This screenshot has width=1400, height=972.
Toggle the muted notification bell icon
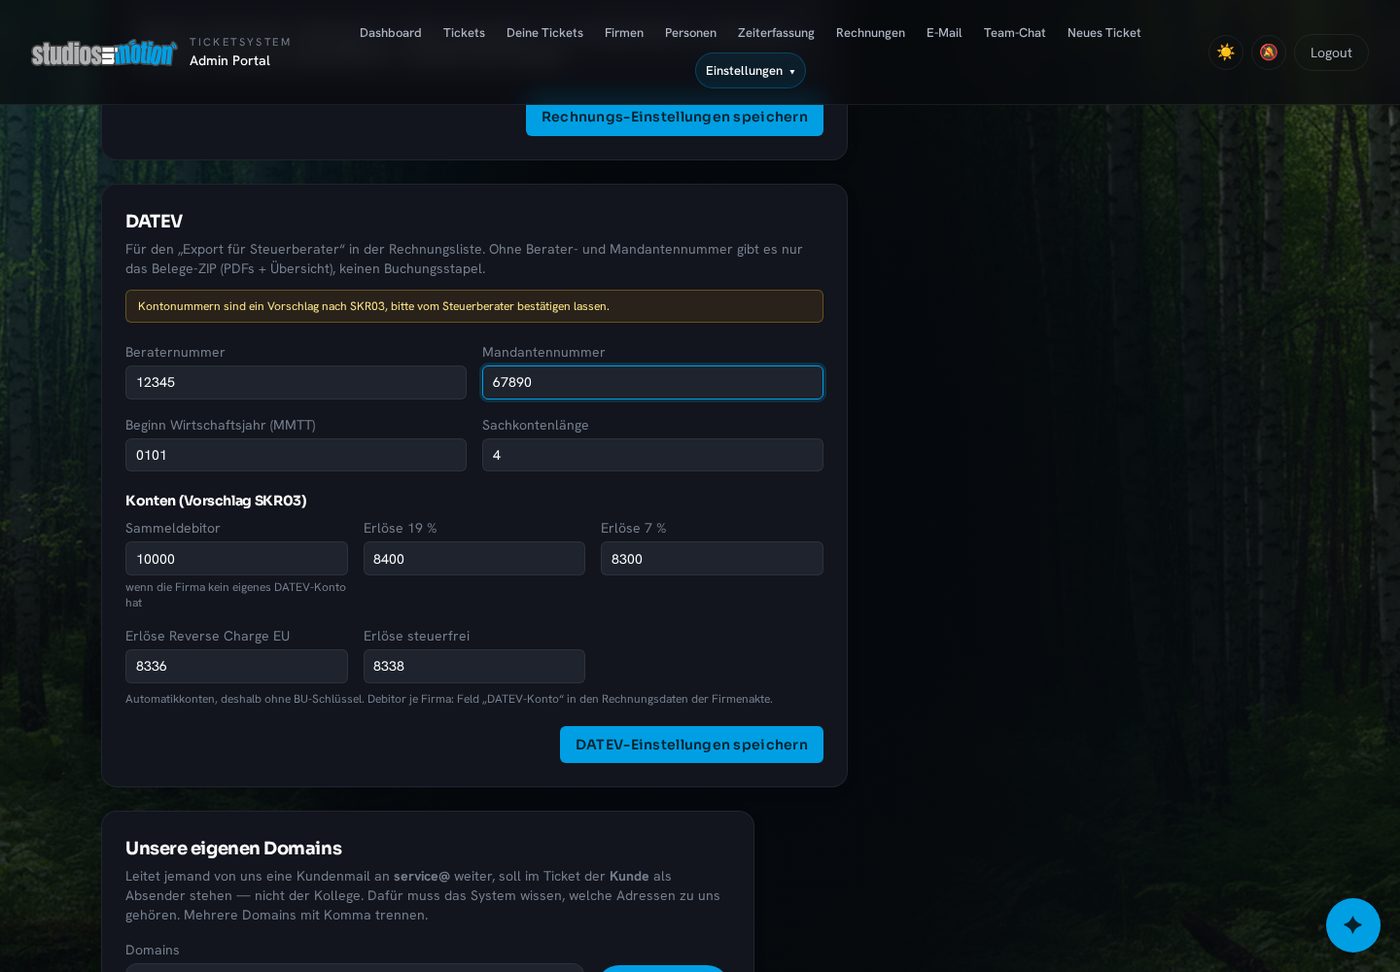coord(1268,52)
